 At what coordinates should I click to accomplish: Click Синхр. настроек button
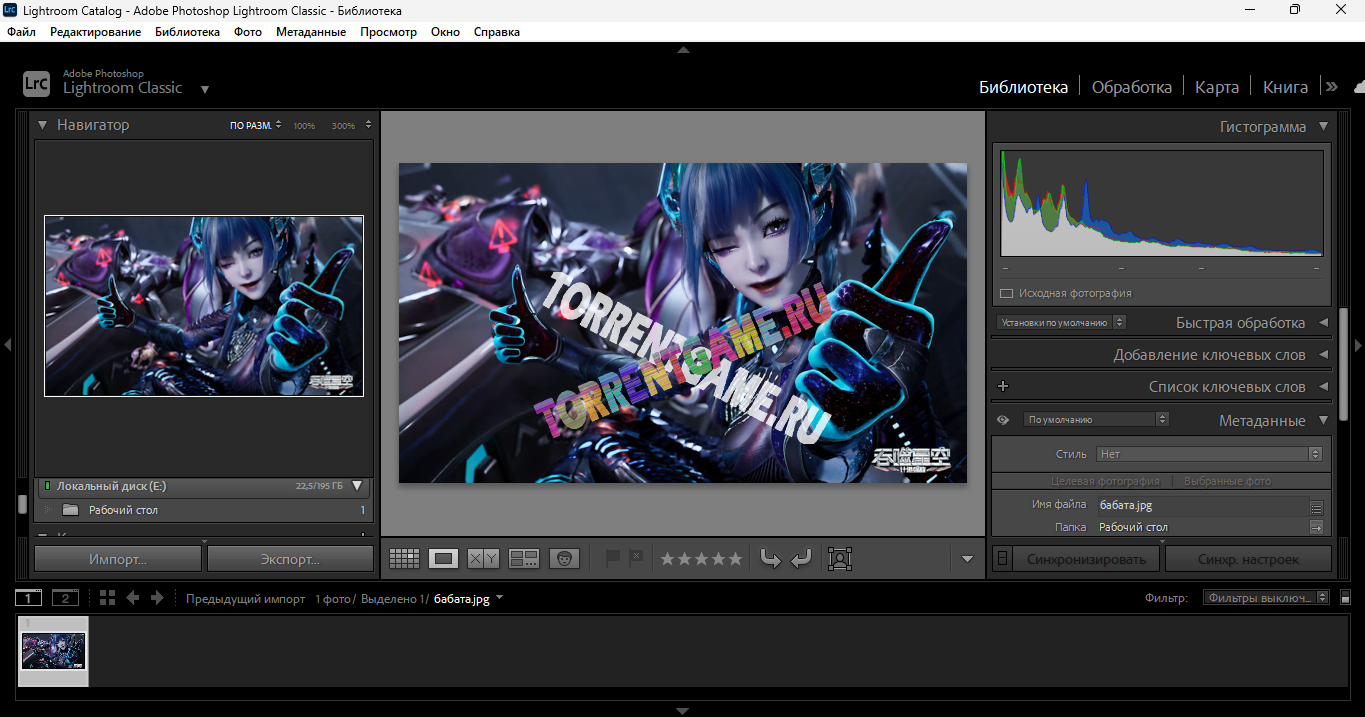(1248, 559)
